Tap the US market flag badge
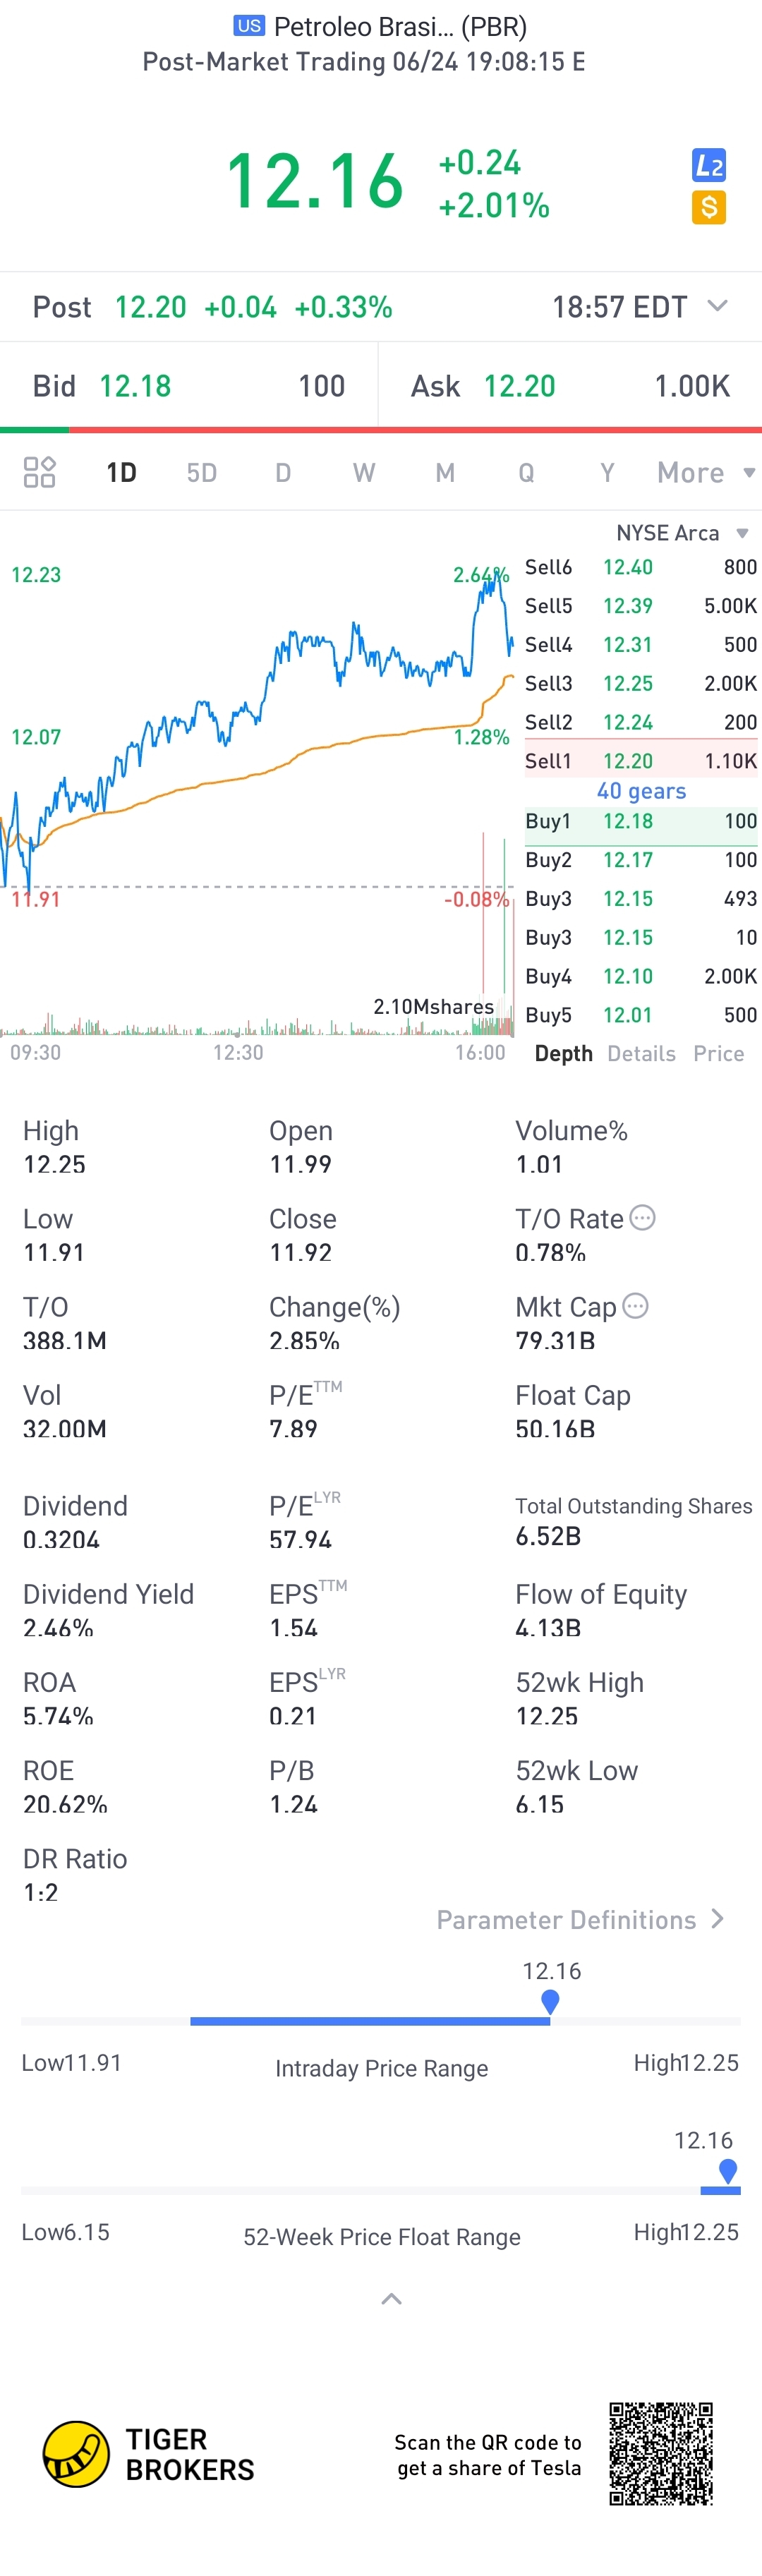762x2576 pixels. tap(249, 26)
